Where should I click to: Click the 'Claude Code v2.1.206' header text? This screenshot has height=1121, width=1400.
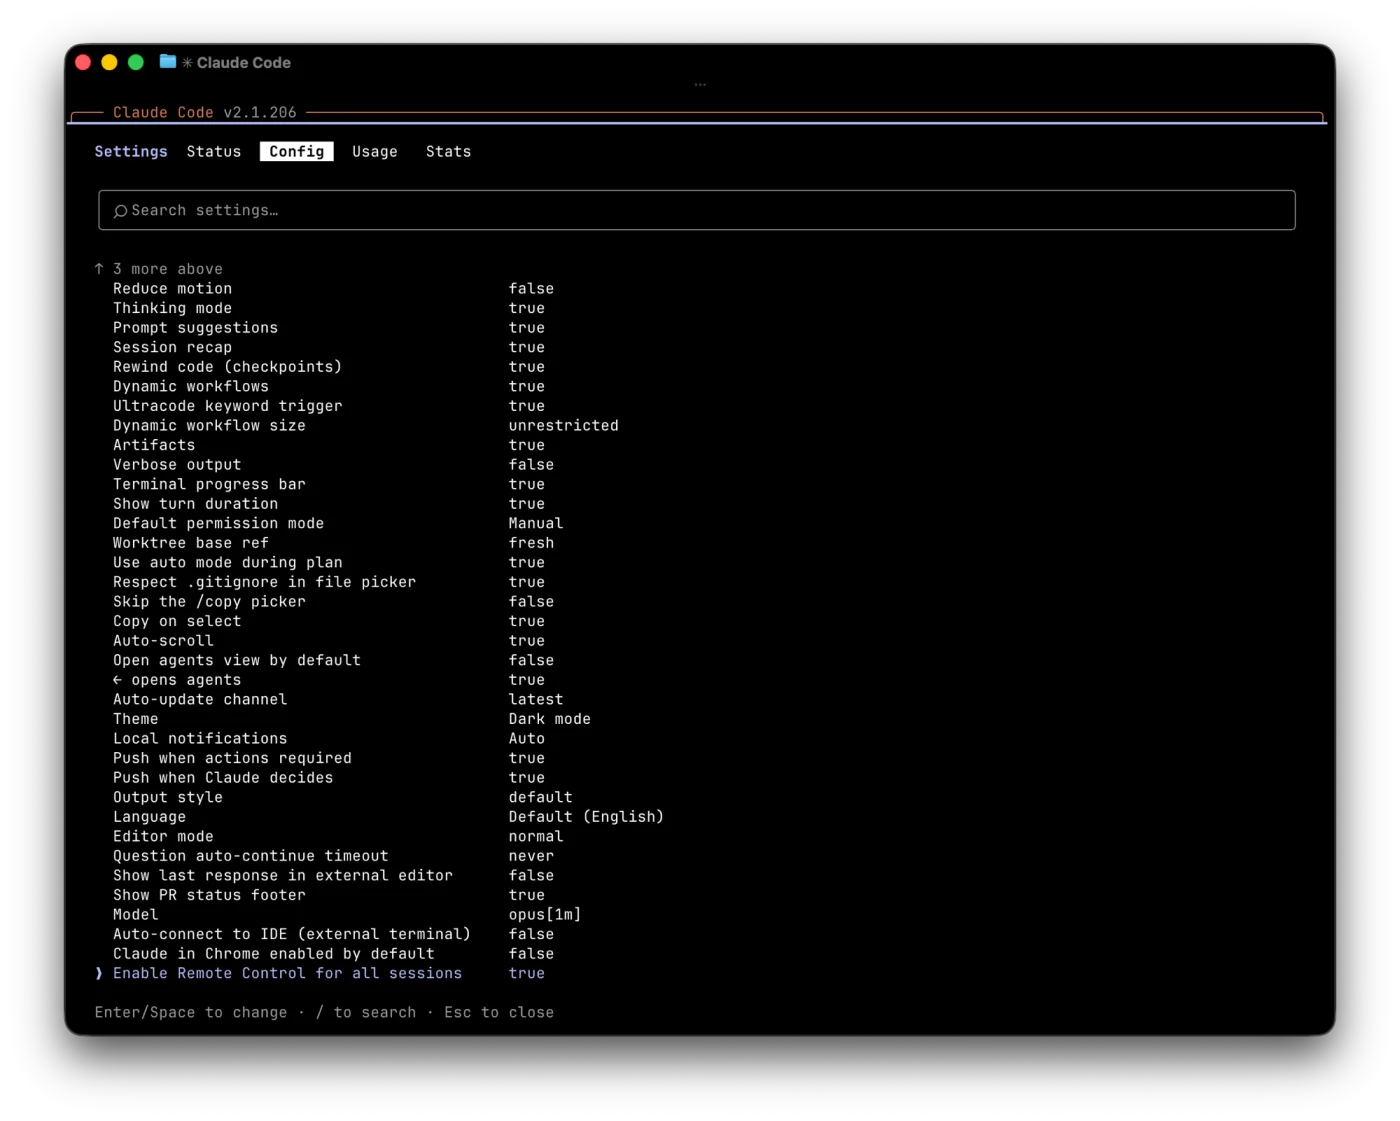pos(205,113)
